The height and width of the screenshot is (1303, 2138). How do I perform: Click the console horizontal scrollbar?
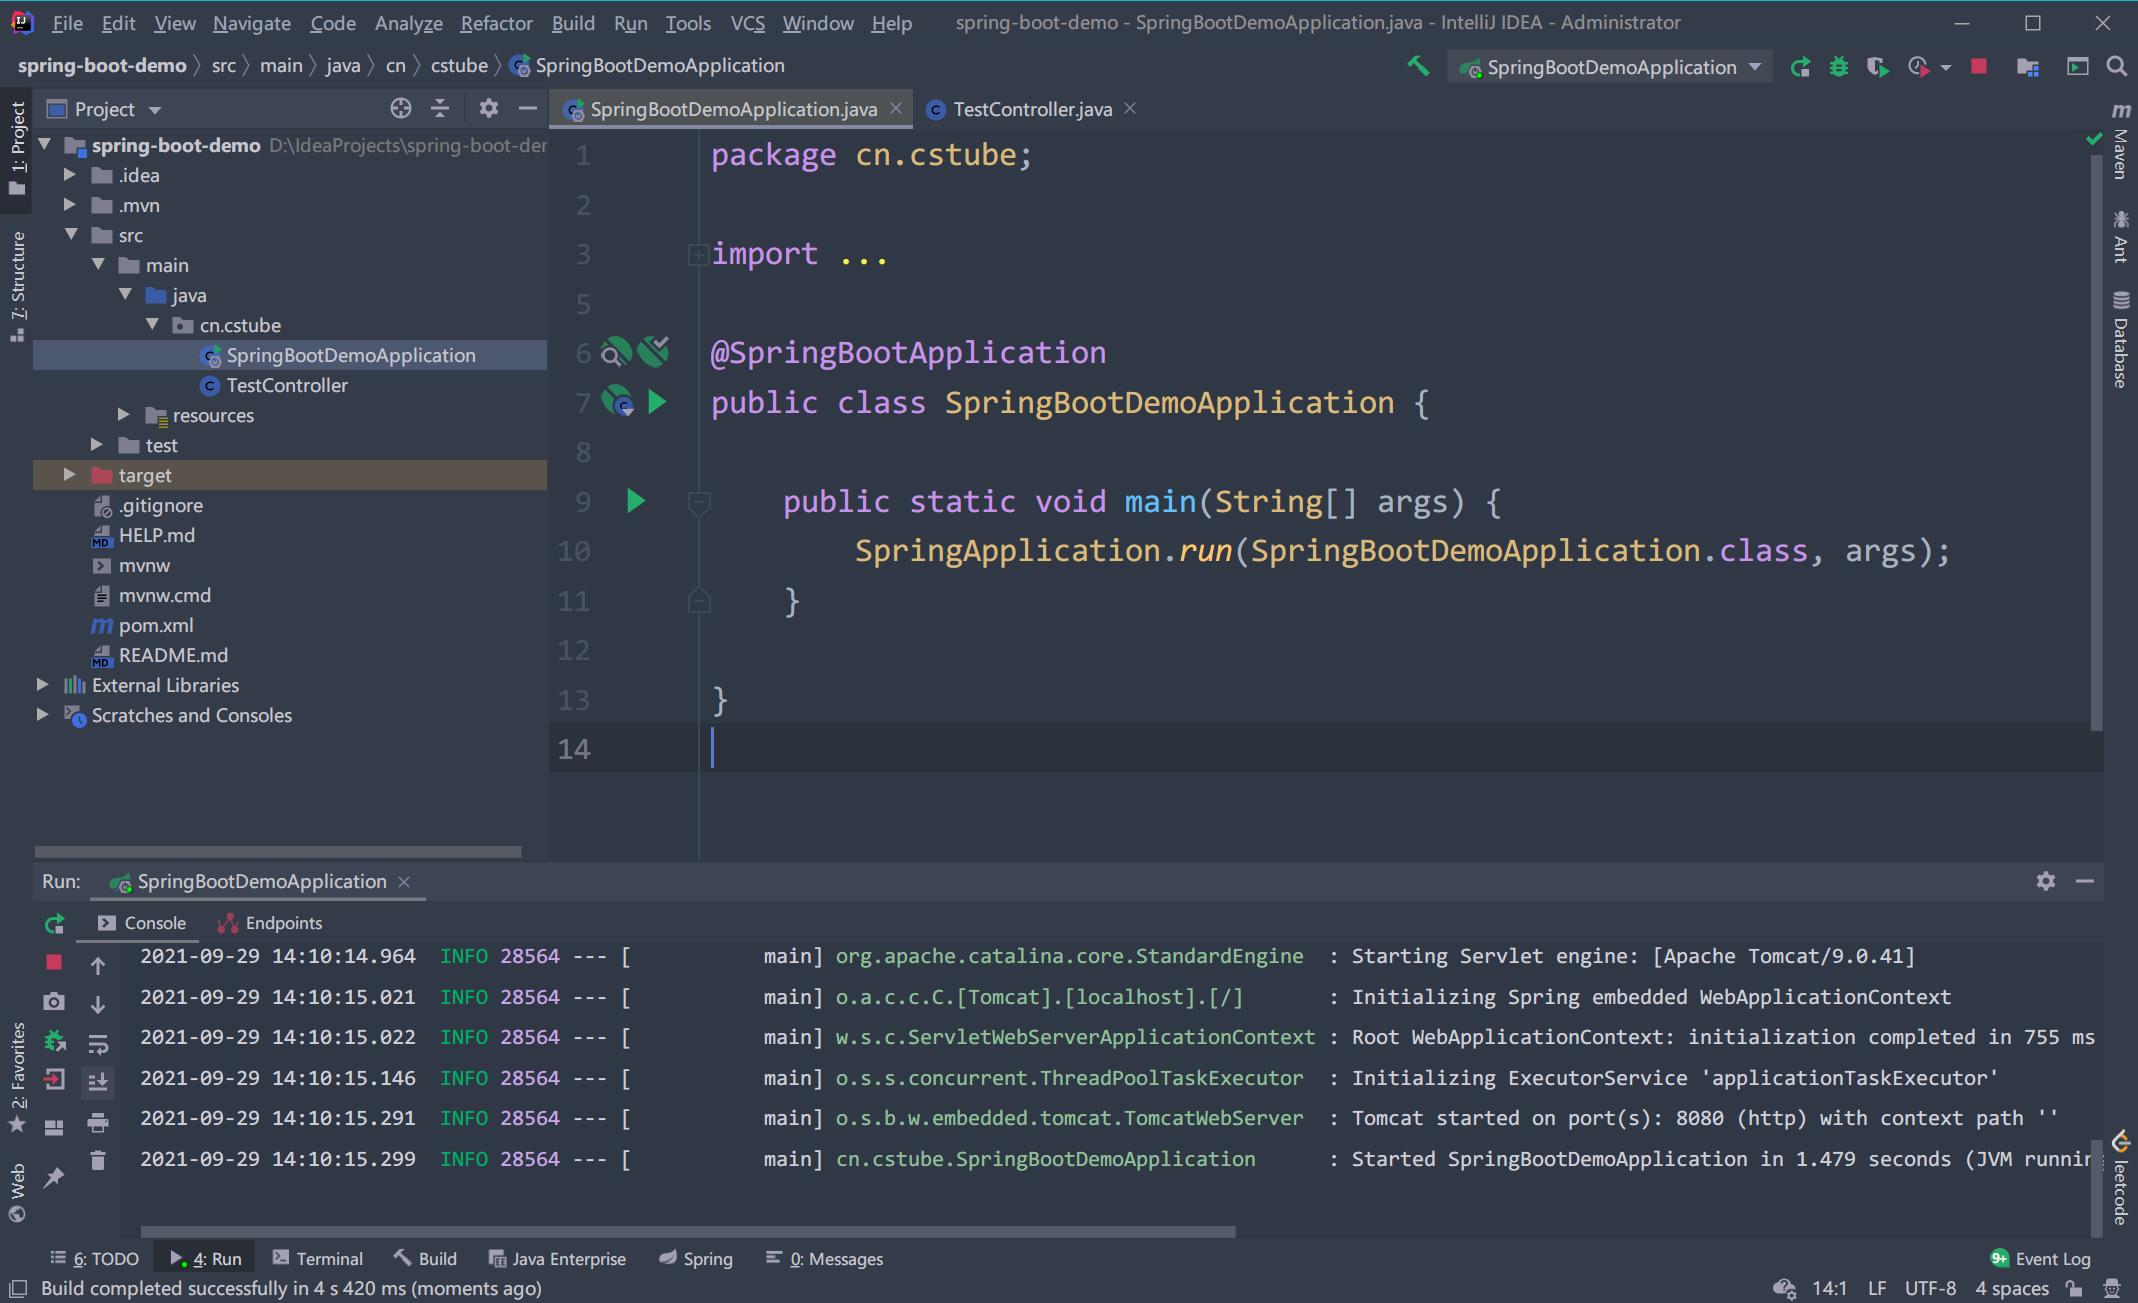(688, 1232)
